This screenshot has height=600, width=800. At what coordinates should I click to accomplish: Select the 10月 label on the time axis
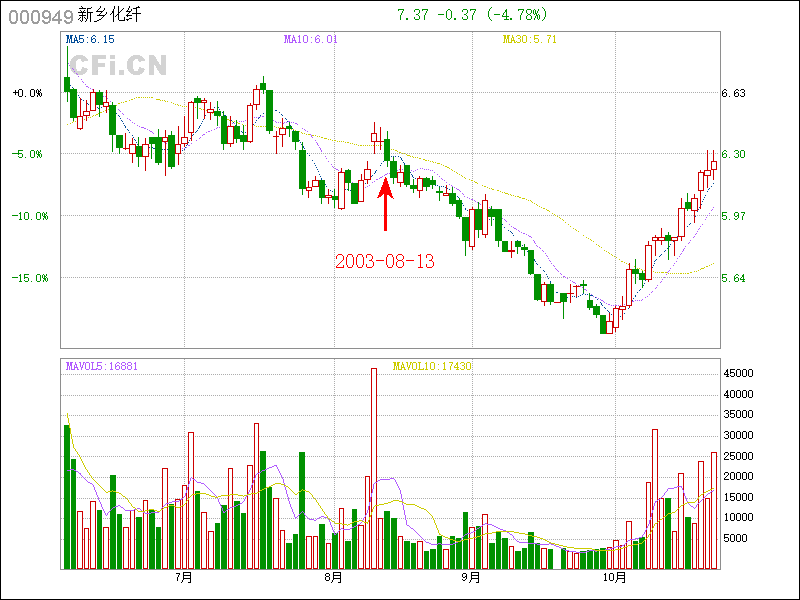[x=614, y=578]
